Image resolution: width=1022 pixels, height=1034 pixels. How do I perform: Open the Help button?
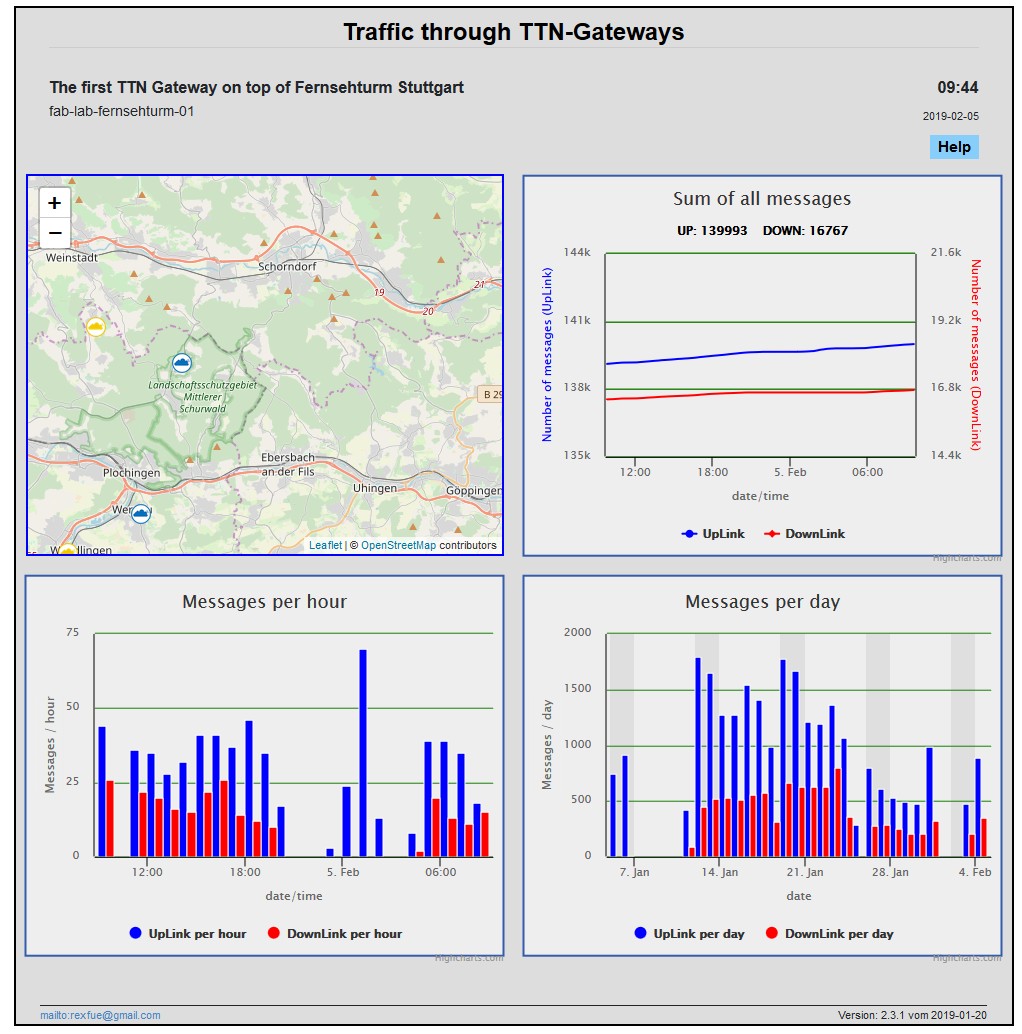tap(953, 147)
